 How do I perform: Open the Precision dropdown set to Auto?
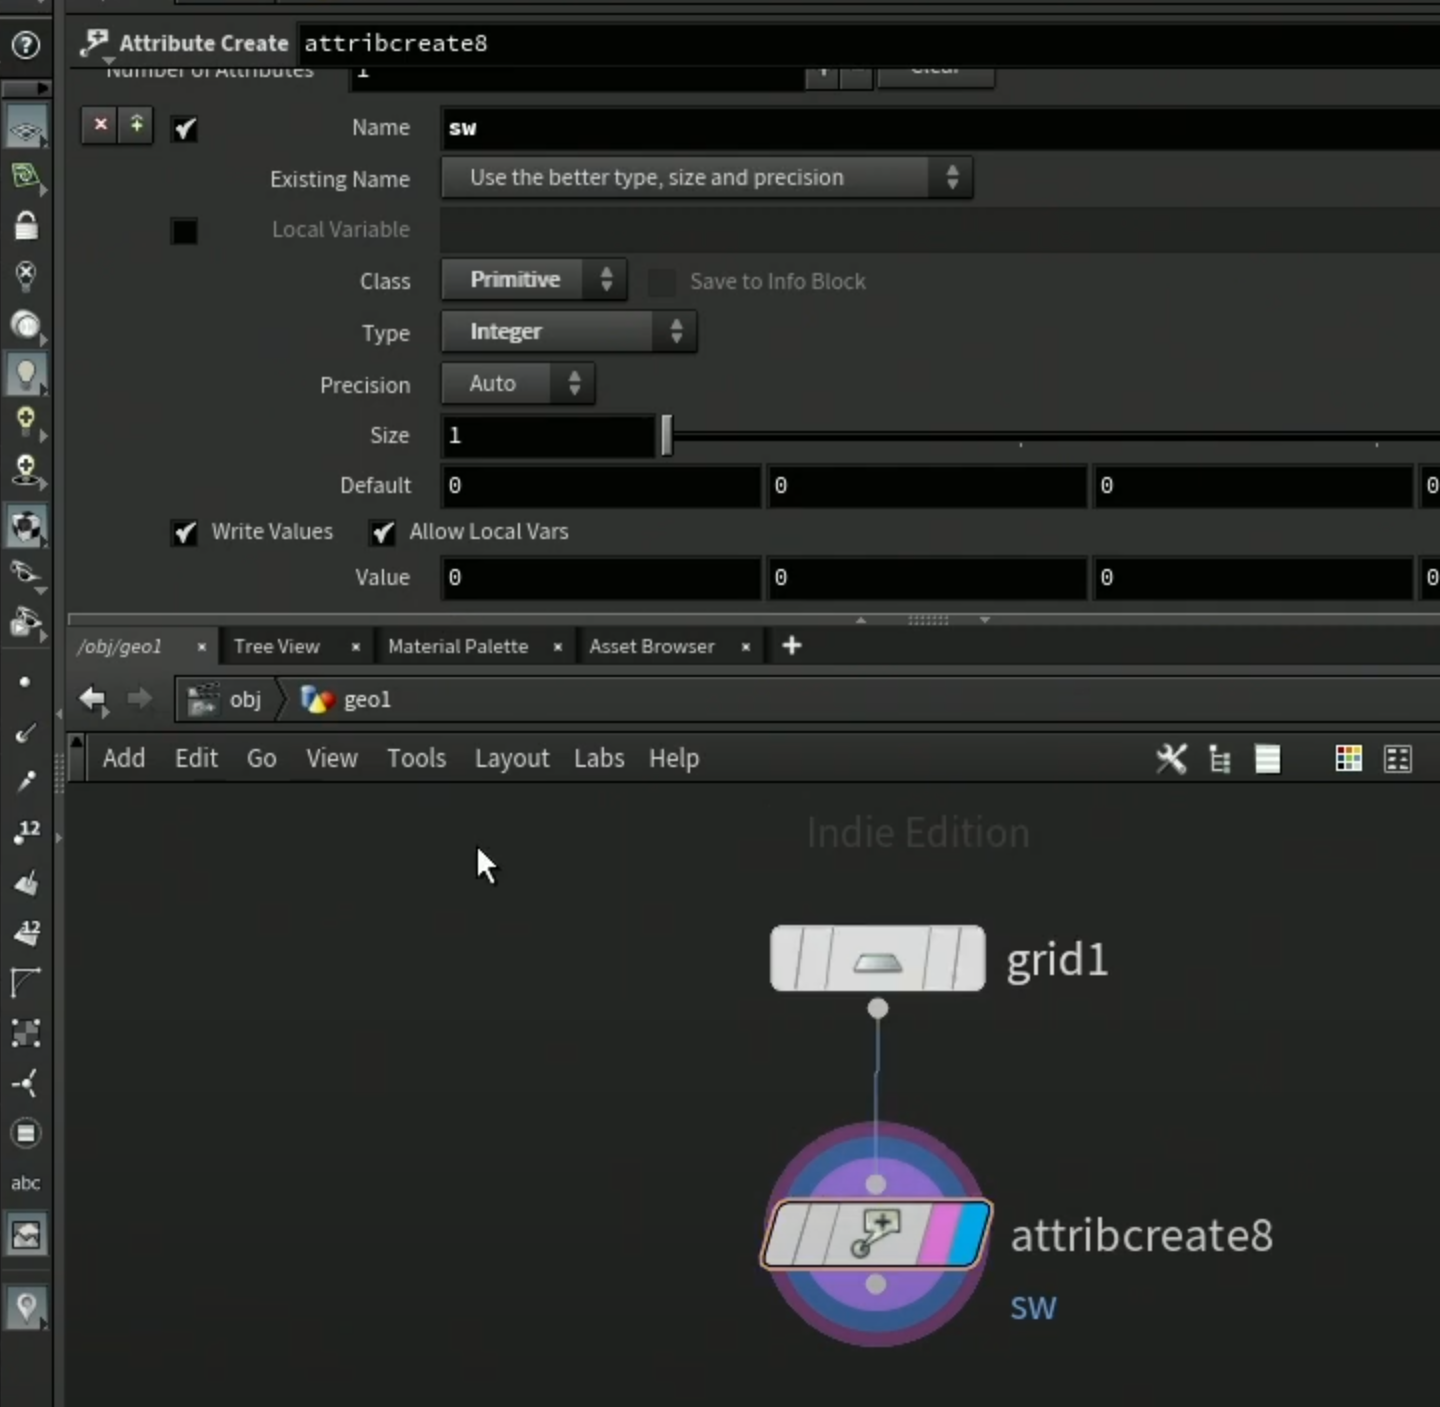click(518, 384)
